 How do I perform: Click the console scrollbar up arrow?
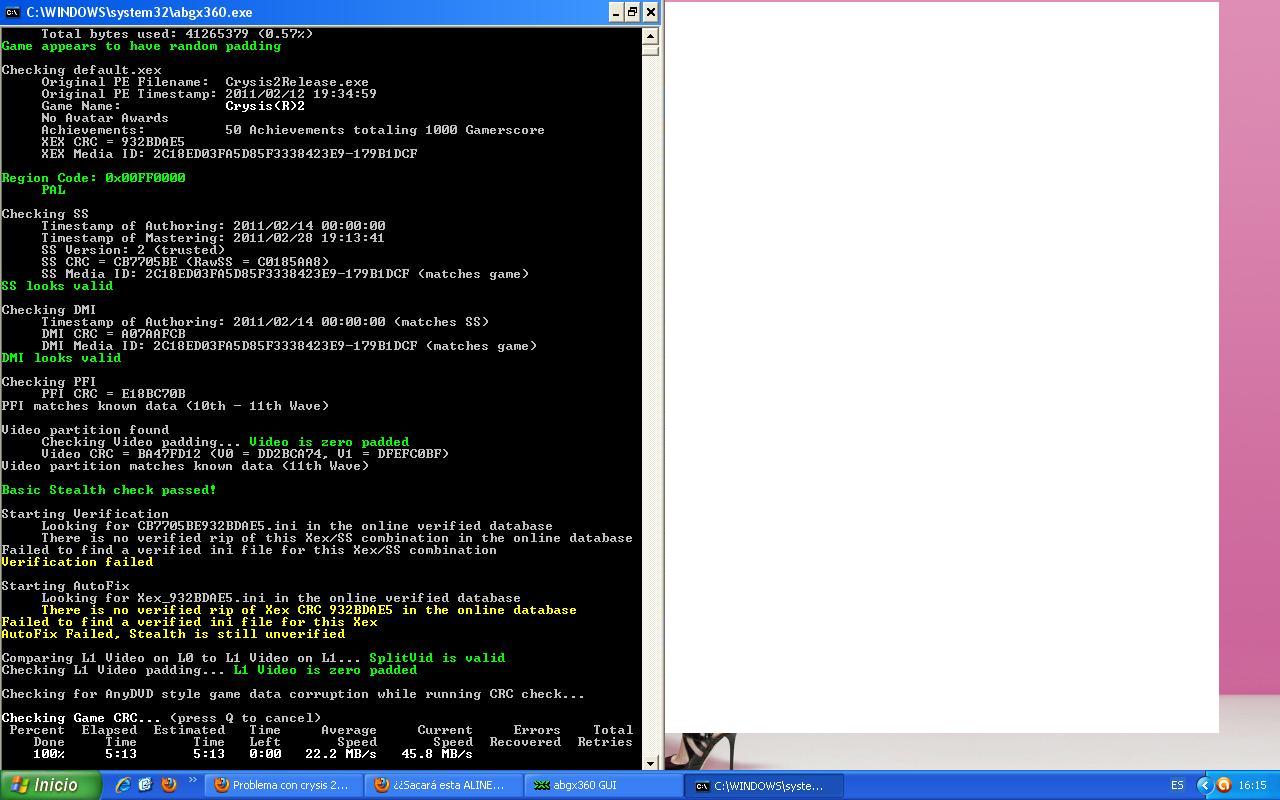coord(650,36)
